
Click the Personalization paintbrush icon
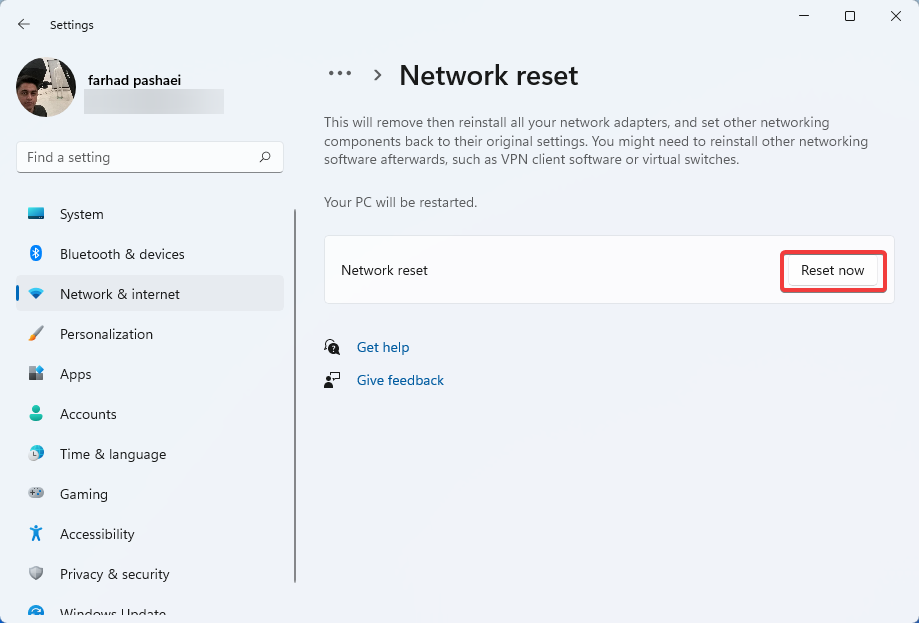(36, 334)
